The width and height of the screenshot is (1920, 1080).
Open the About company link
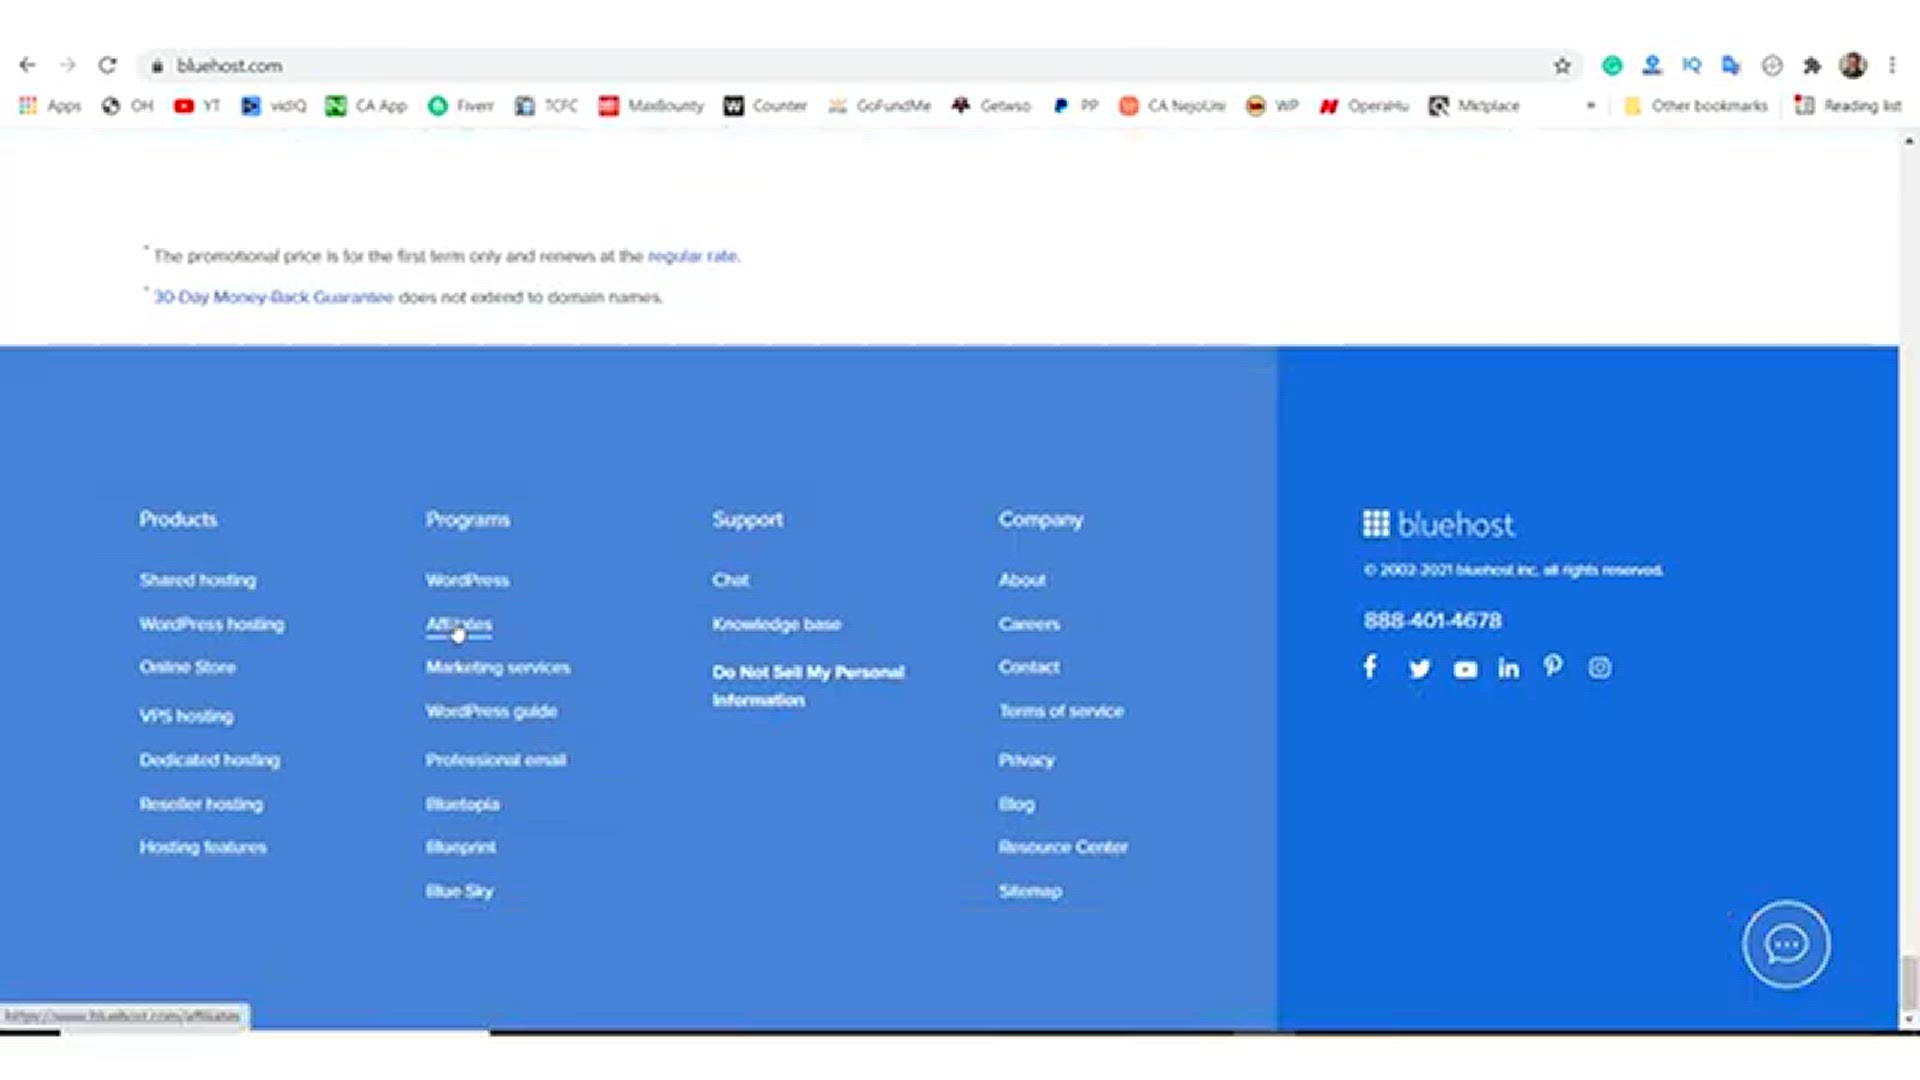[1022, 580]
